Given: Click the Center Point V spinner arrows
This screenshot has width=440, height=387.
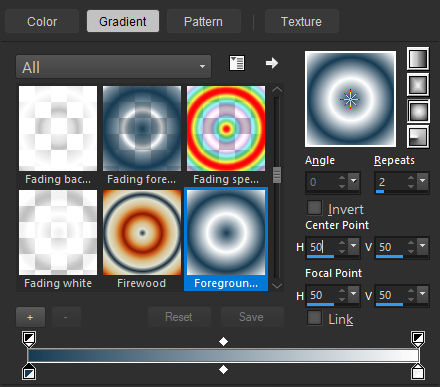Looking at the screenshot, I should click(411, 247).
